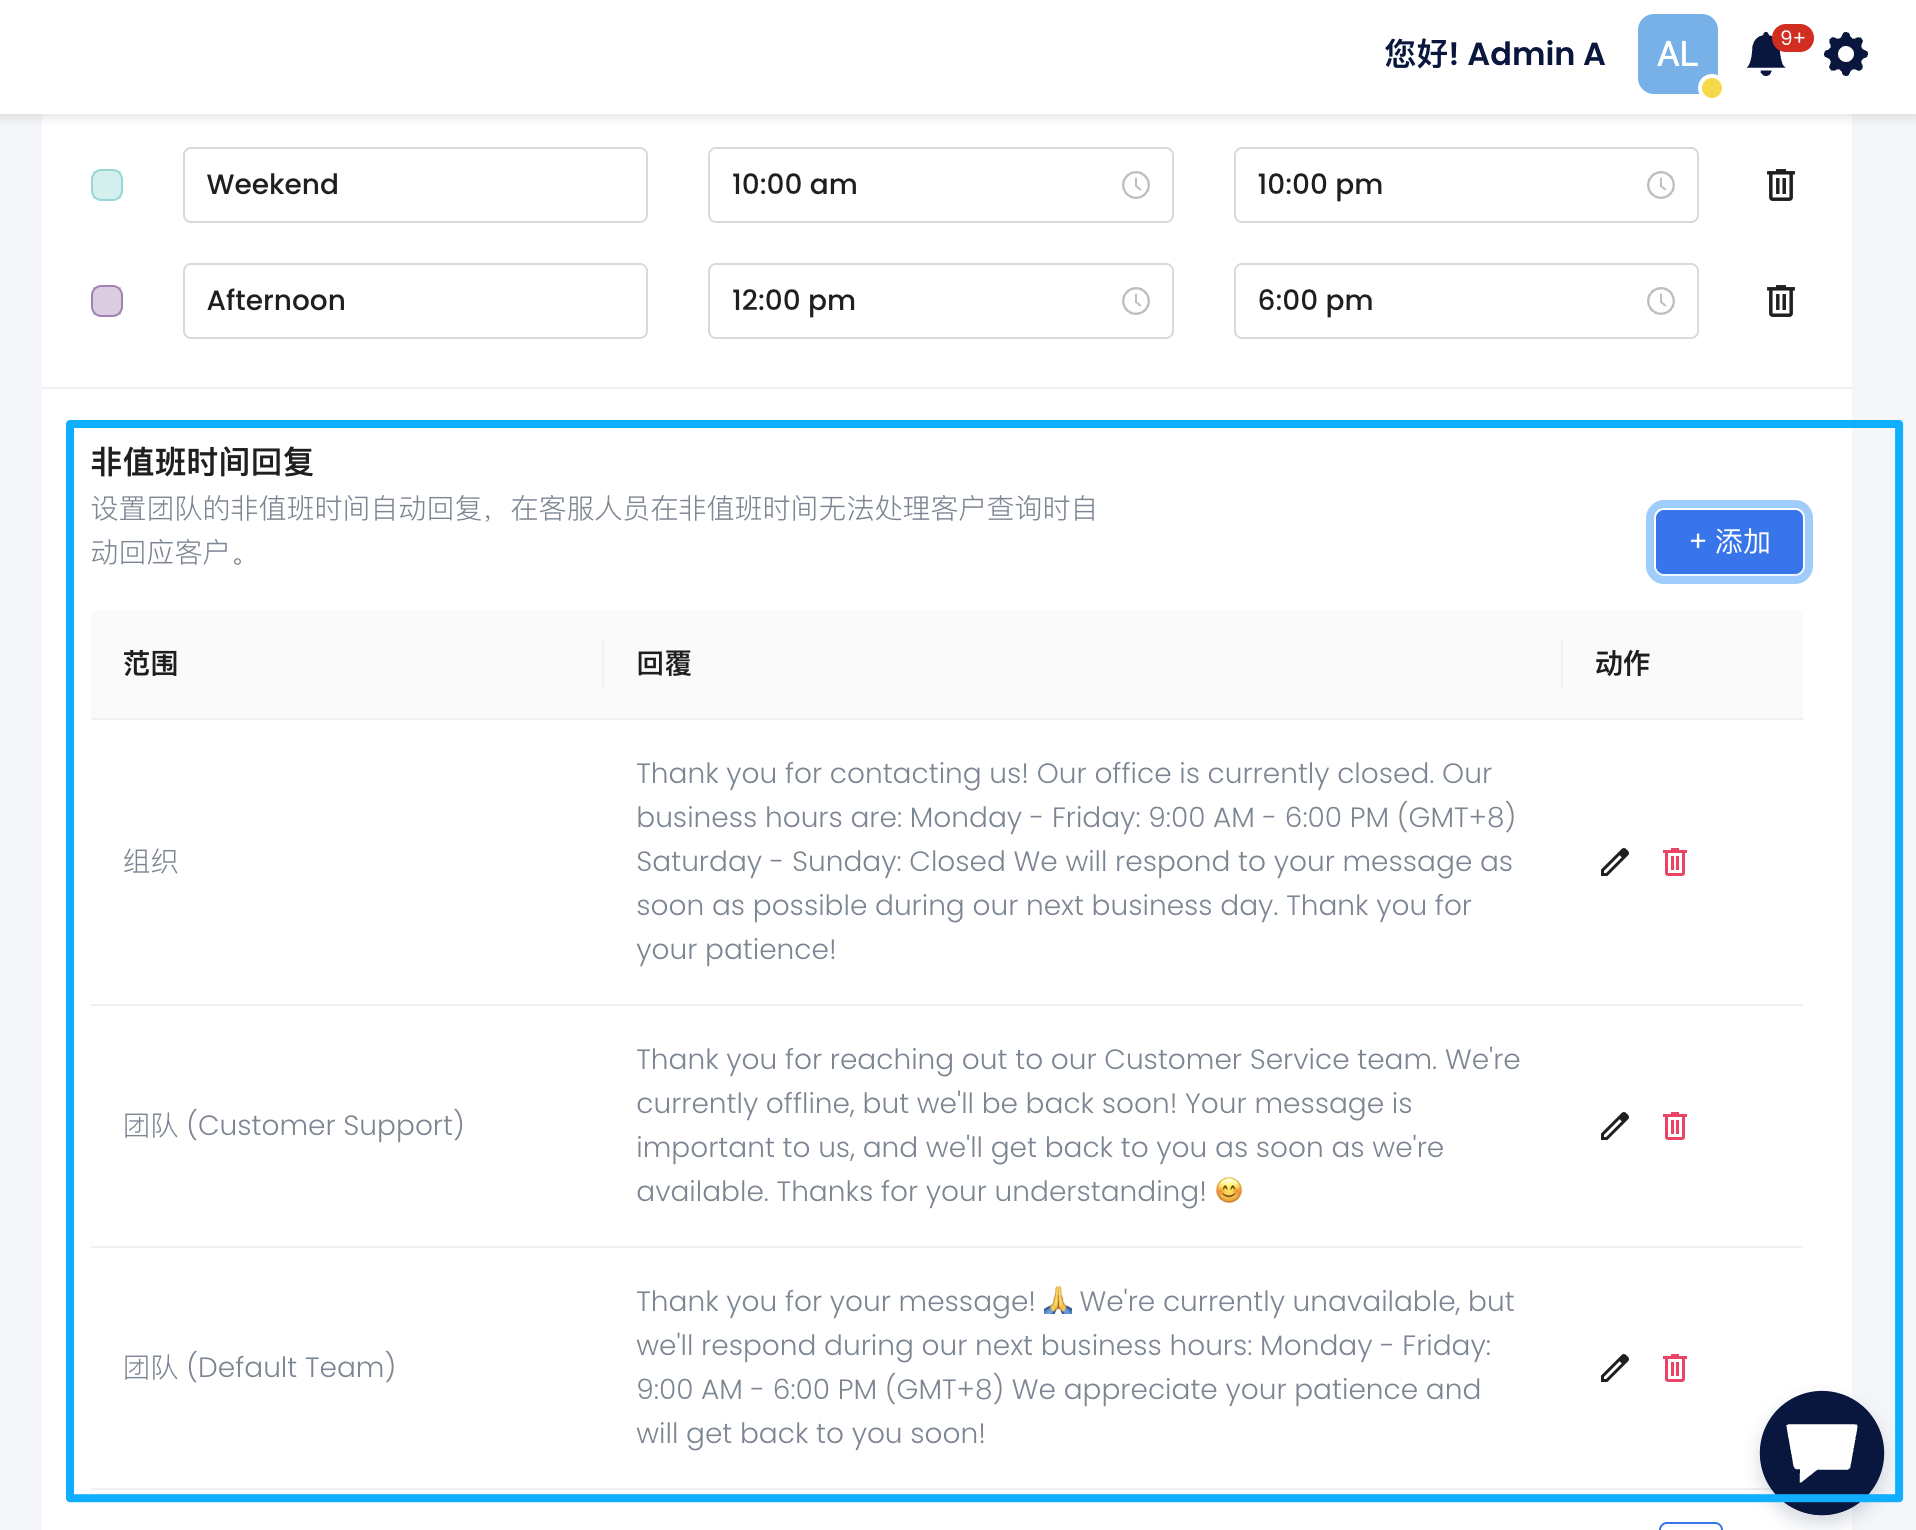Delete the Afternoon shift row
Image resolution: width=1916 pixels, height=1530 pixels.
pos(1780,301)
